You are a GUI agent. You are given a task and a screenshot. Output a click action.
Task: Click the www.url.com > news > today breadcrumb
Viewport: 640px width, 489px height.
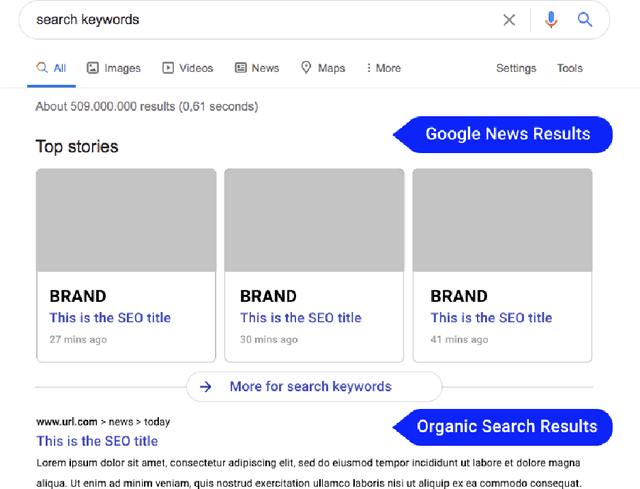pyautogui.click(x=103, y=422)
